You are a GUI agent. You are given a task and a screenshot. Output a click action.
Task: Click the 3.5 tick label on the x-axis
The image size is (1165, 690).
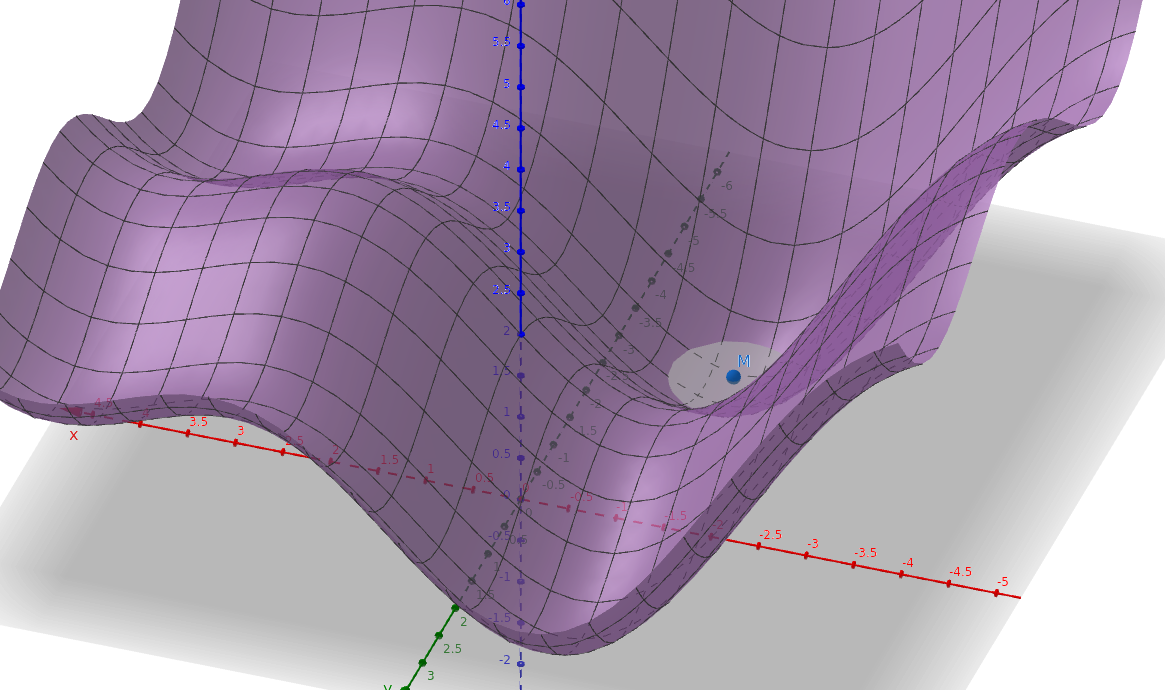(x=198, y=422)
